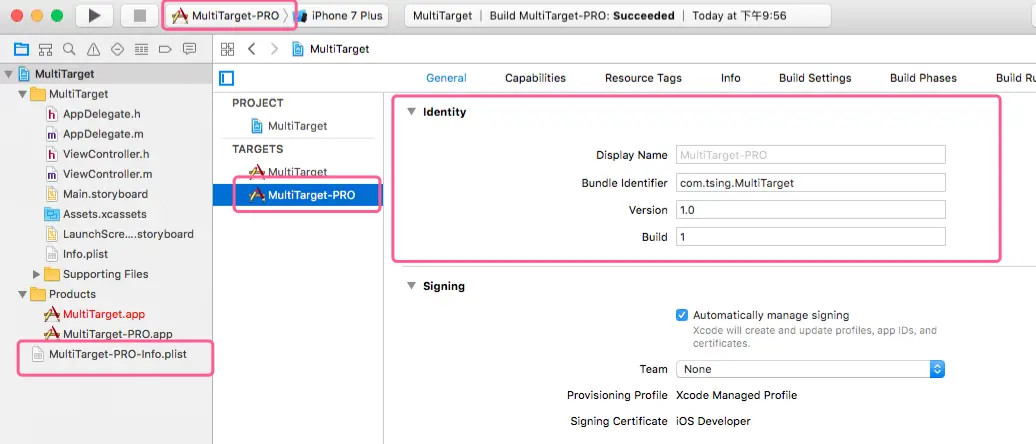Open the Breakpoint navigator
This screenshot has width=1036, height=444.
coord(165,49)
